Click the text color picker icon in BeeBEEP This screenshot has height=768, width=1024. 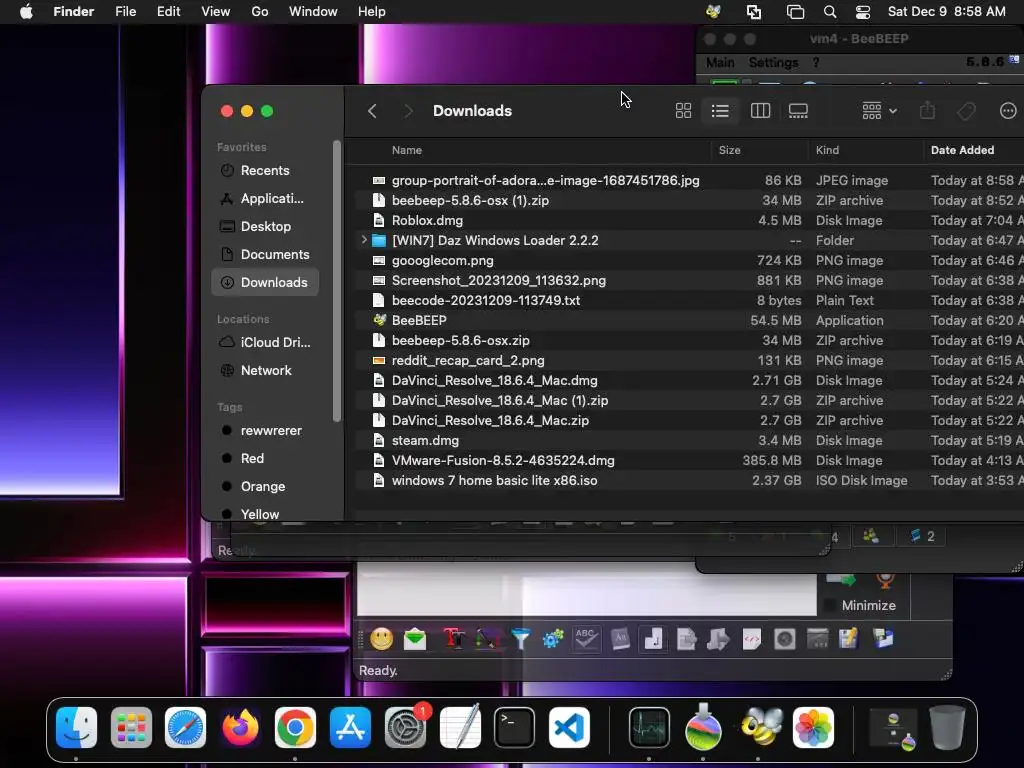[x=487, y=639]
